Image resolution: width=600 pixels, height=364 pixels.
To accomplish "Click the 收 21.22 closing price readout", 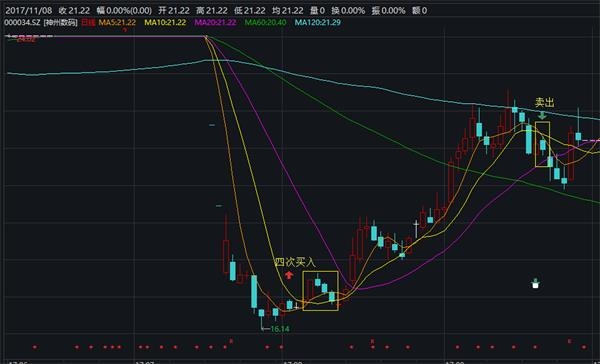I will coord(74,10).
